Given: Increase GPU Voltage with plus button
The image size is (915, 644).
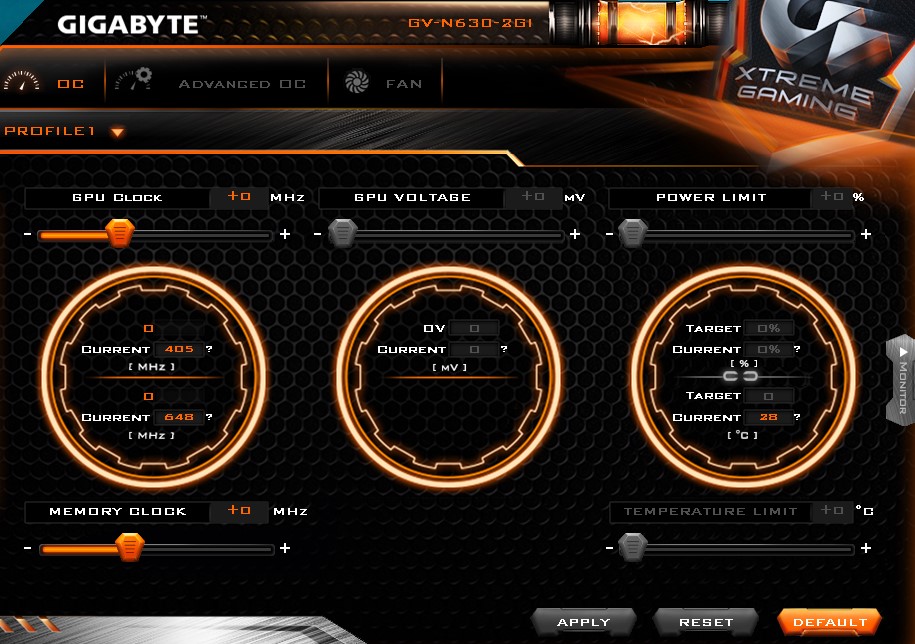Looking at the screenshot, I should pos(575,234).
